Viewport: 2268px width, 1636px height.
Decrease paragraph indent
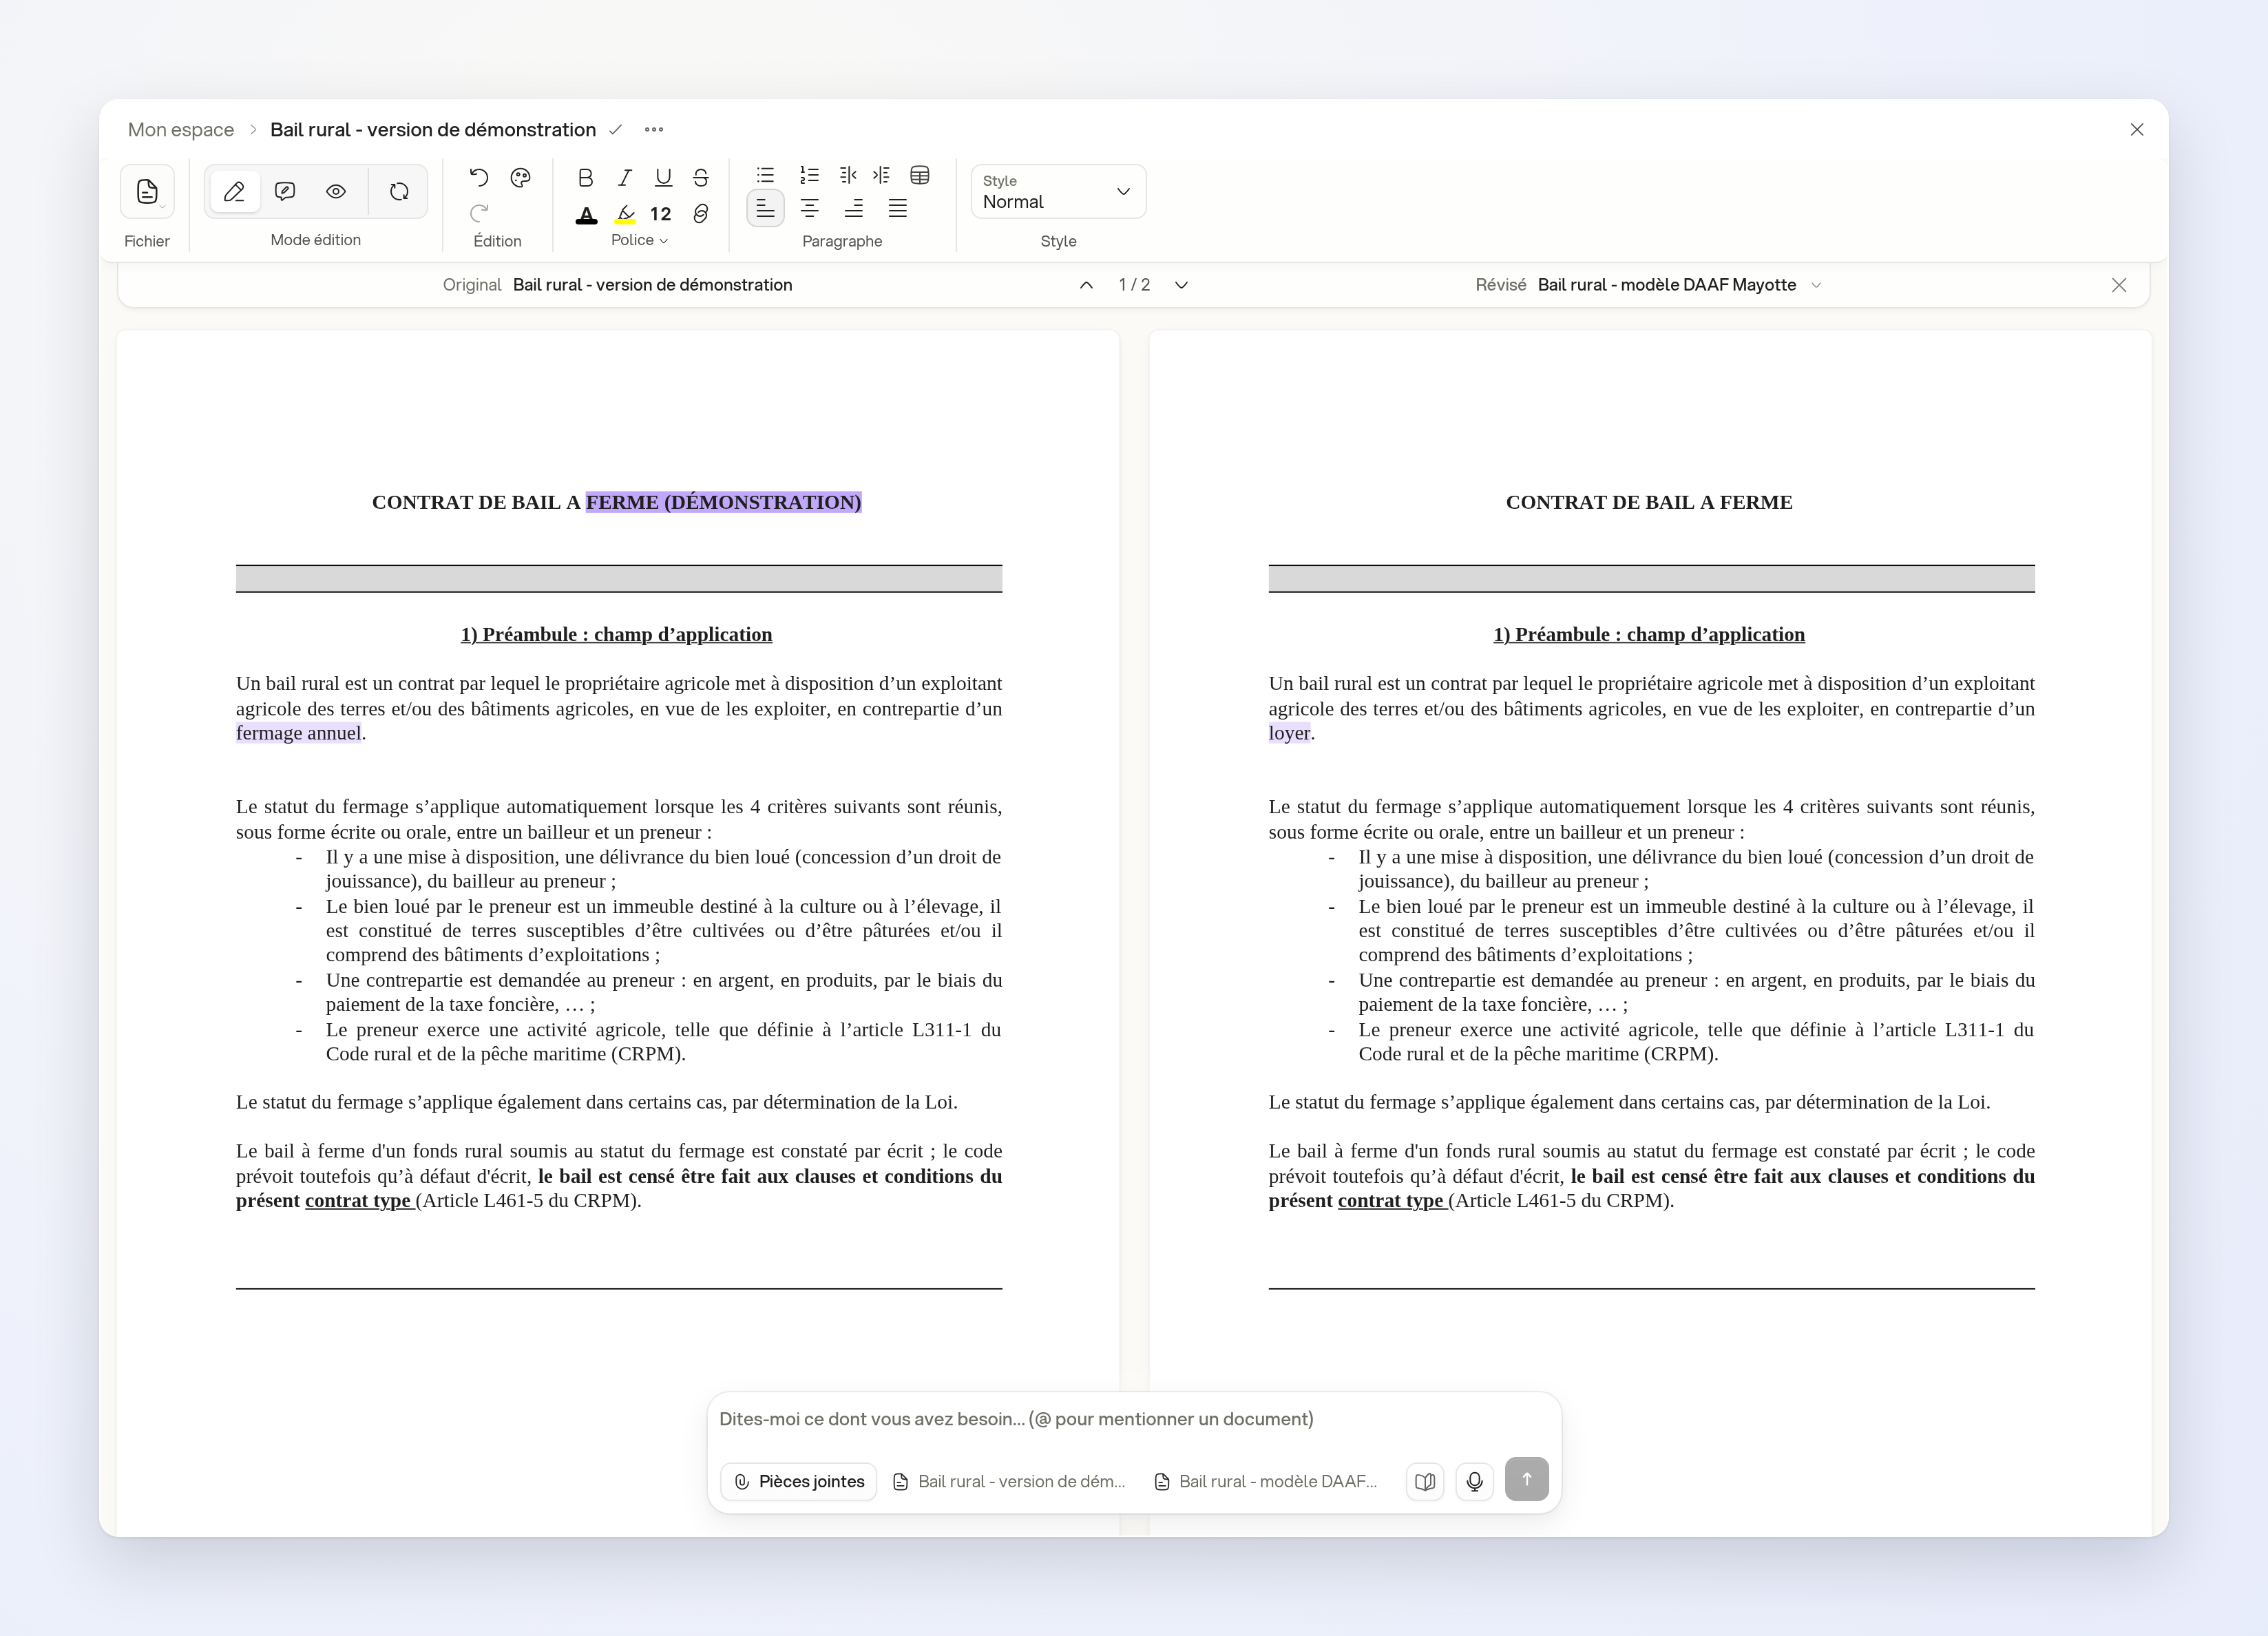pyautogui.click(x=848, y=175)
